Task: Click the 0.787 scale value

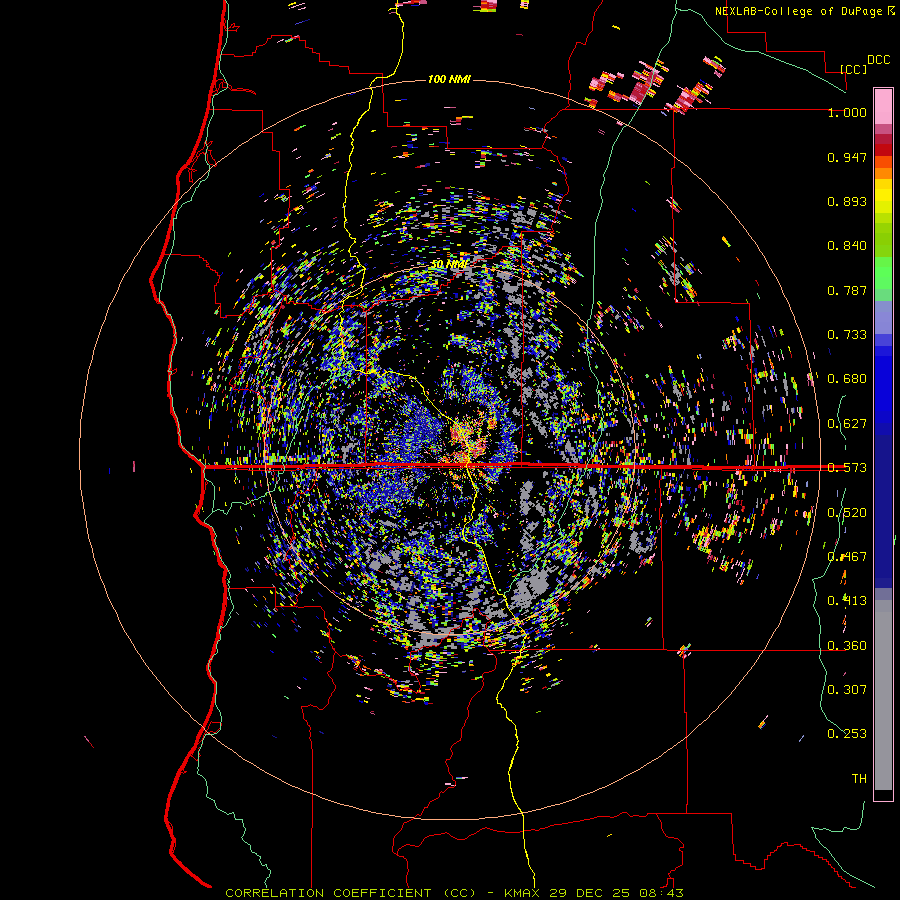Action: point(847,290)
